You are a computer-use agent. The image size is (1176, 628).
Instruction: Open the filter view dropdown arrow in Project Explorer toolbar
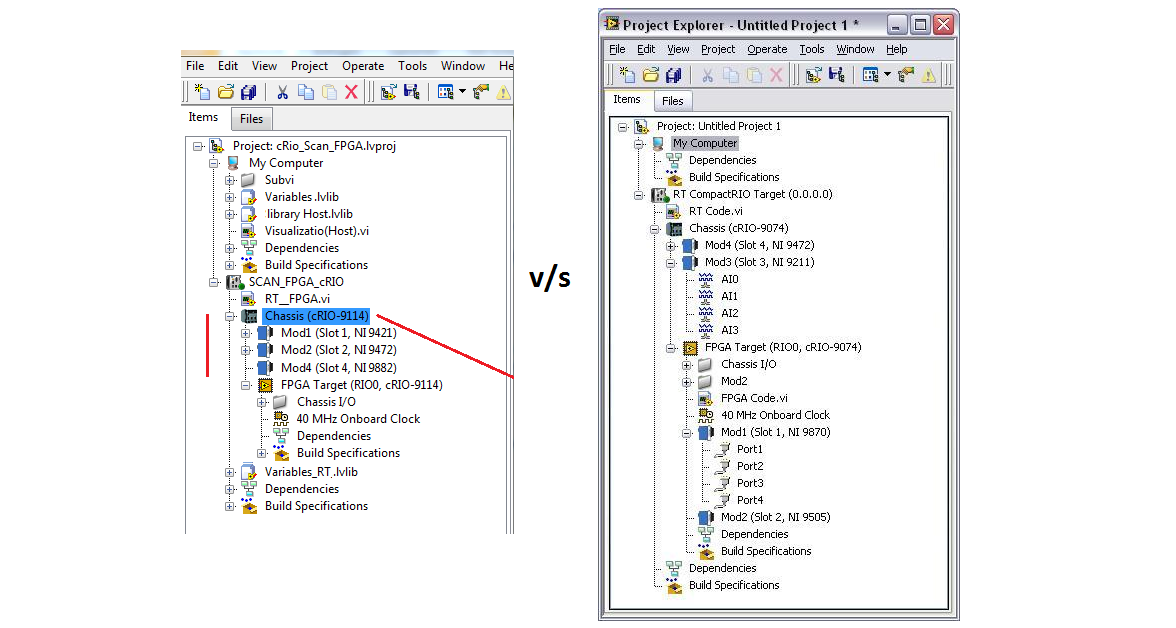887,74
